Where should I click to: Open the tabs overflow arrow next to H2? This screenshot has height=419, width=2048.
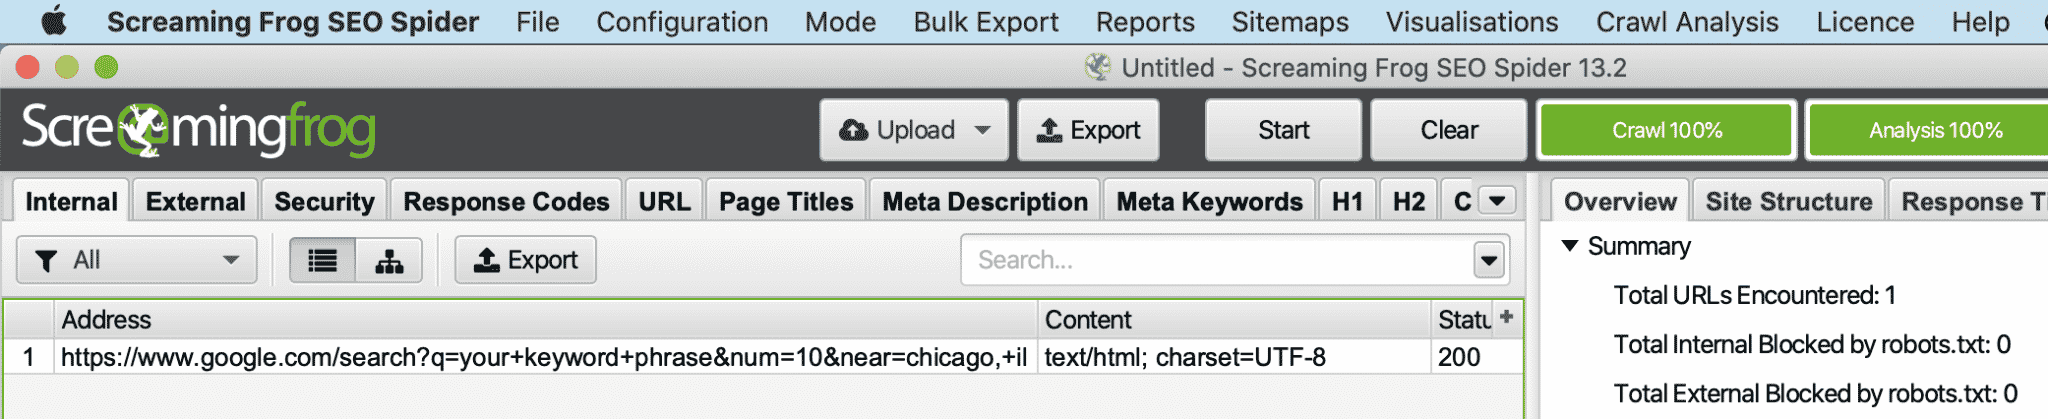[1497, 201]
